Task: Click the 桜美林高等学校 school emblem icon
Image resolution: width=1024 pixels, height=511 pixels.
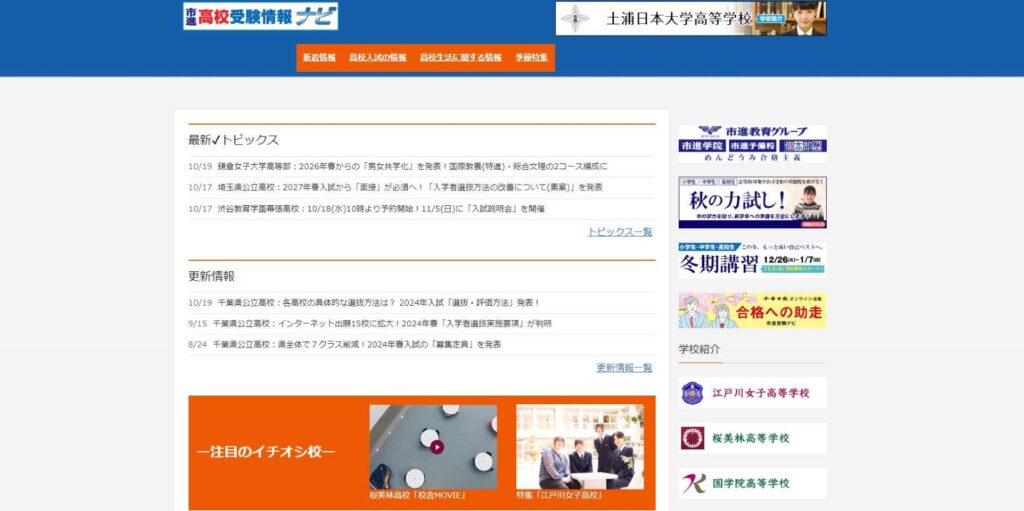Action: tap(692, 438)
